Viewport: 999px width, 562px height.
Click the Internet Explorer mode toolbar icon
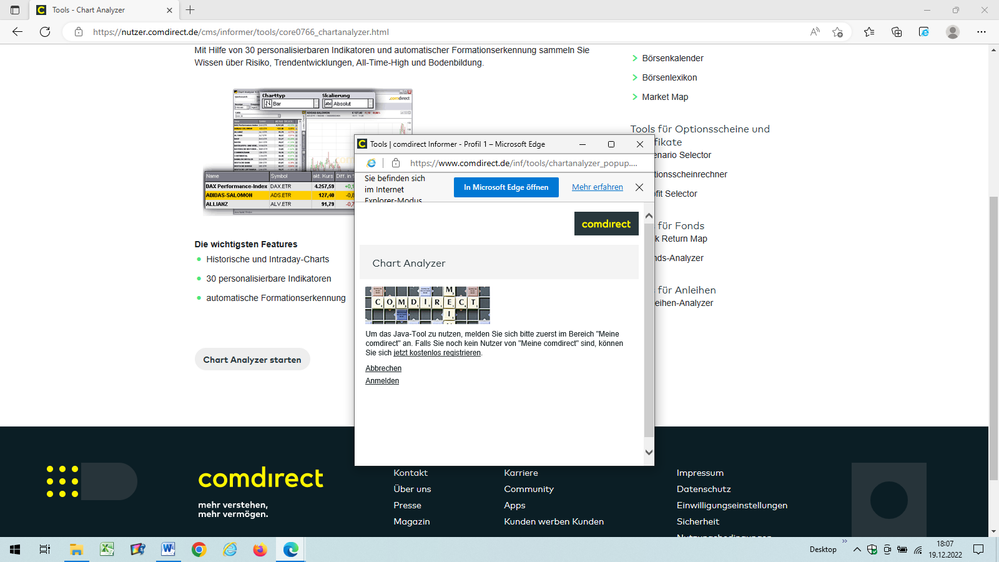(924, 32)
